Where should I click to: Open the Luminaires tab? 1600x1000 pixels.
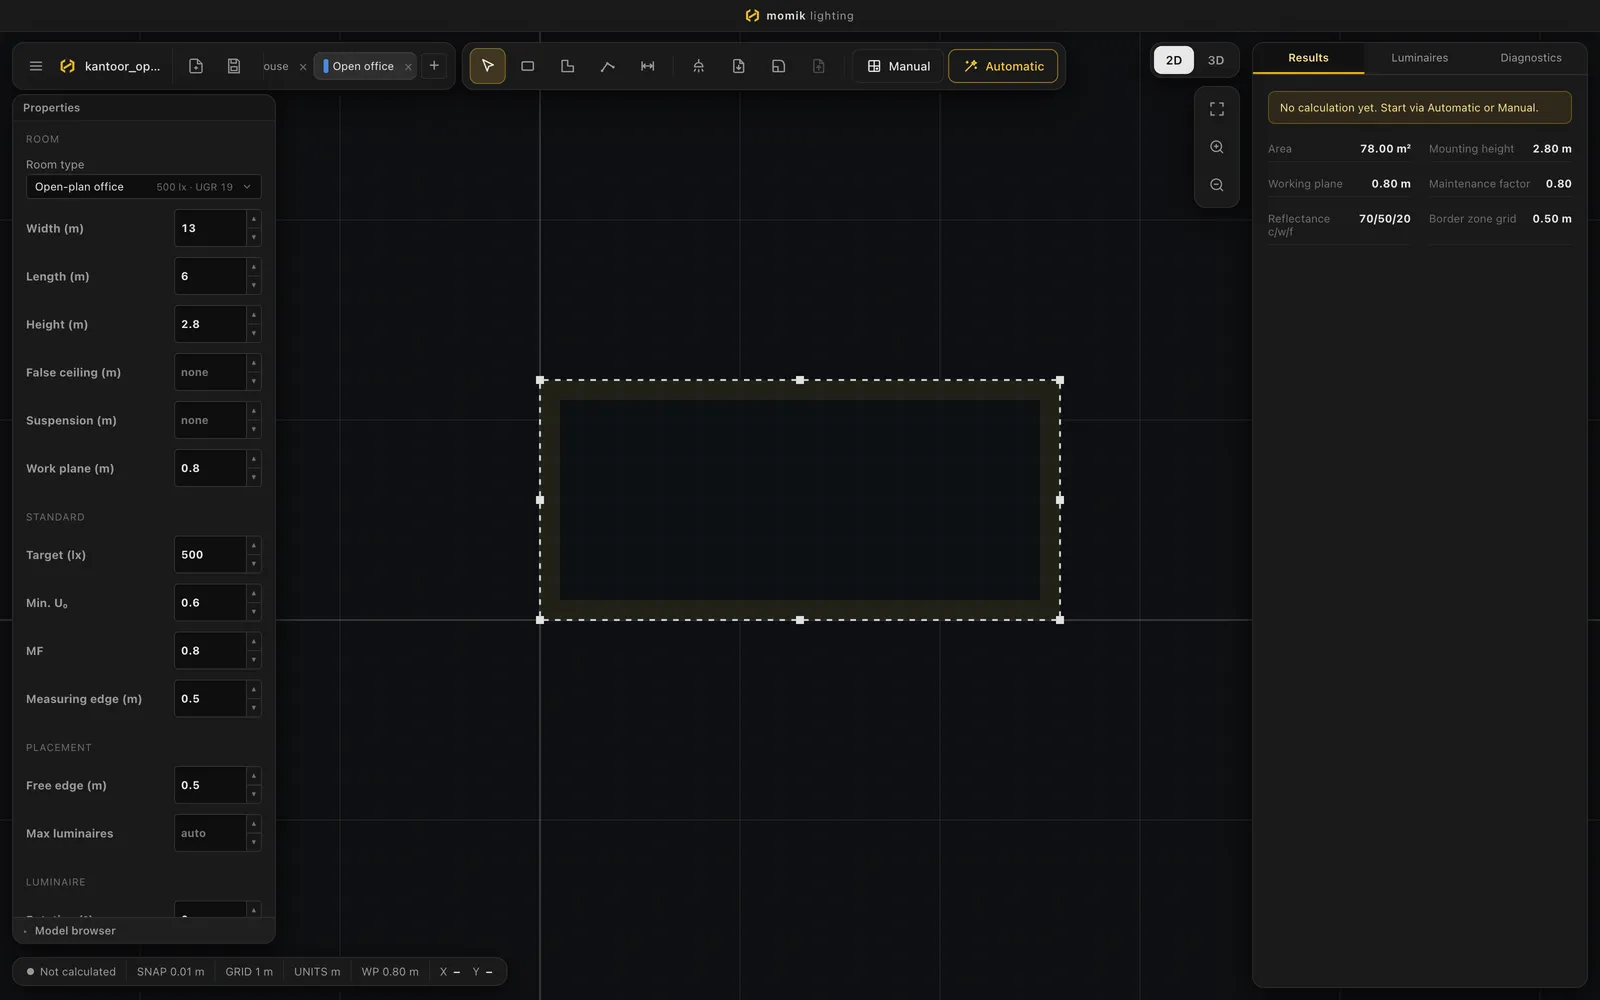tap(1419, 58)
